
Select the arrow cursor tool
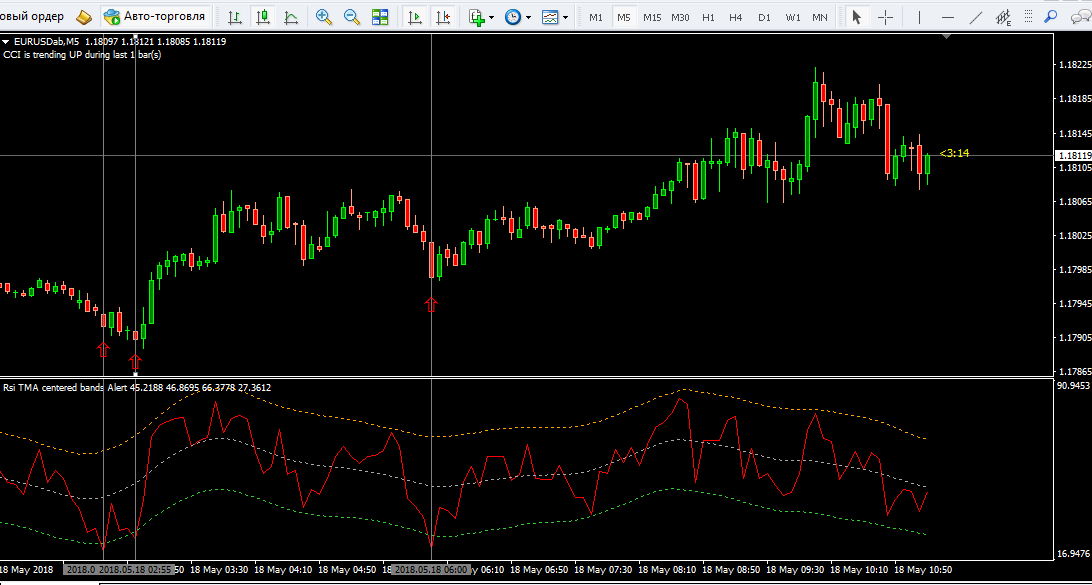[857, 16]
